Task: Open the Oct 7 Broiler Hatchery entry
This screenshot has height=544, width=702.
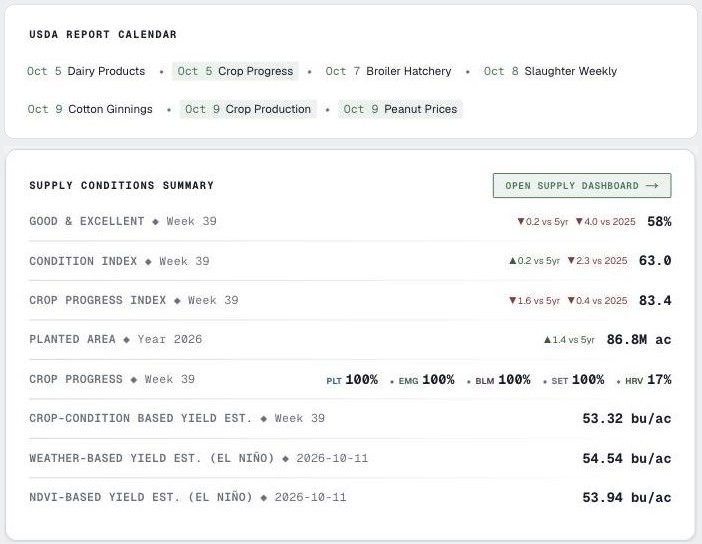Action: coord(388,71)
